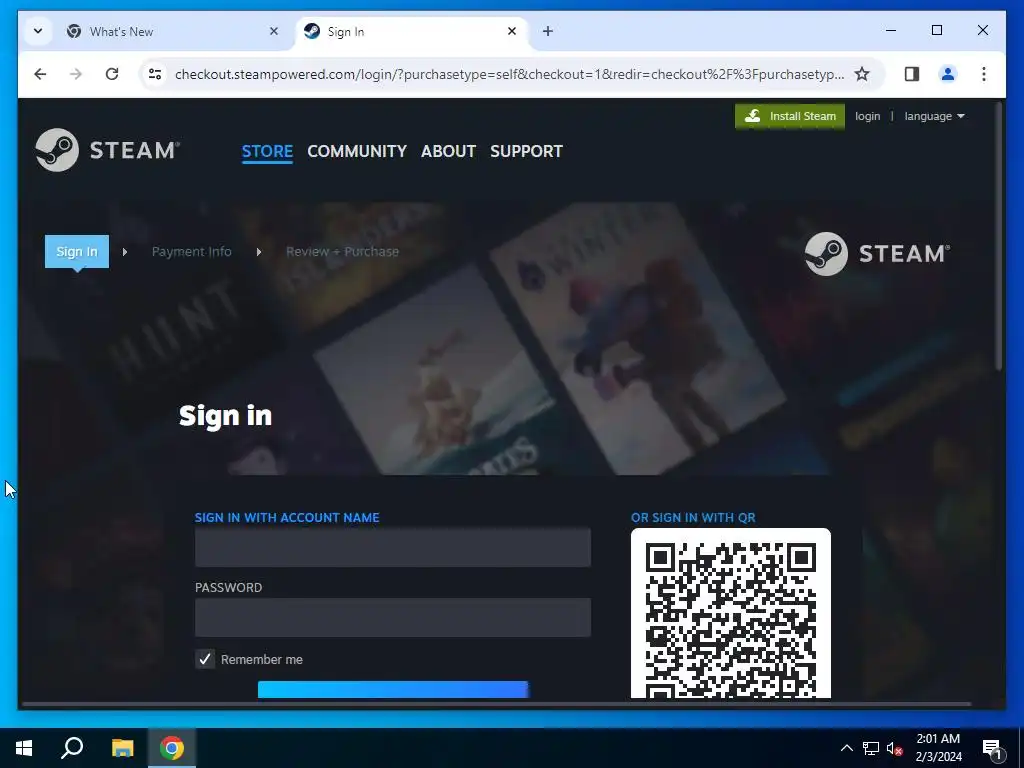This screenshot has width=1024, height=768.
Task: Open the Windows Start menu
Action: pos(24,748)
